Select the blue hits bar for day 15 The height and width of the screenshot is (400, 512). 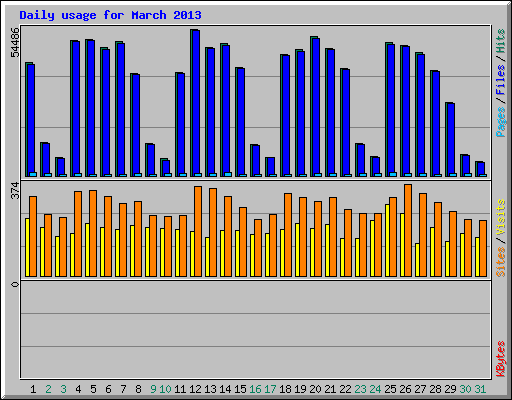tap(241, 122)
